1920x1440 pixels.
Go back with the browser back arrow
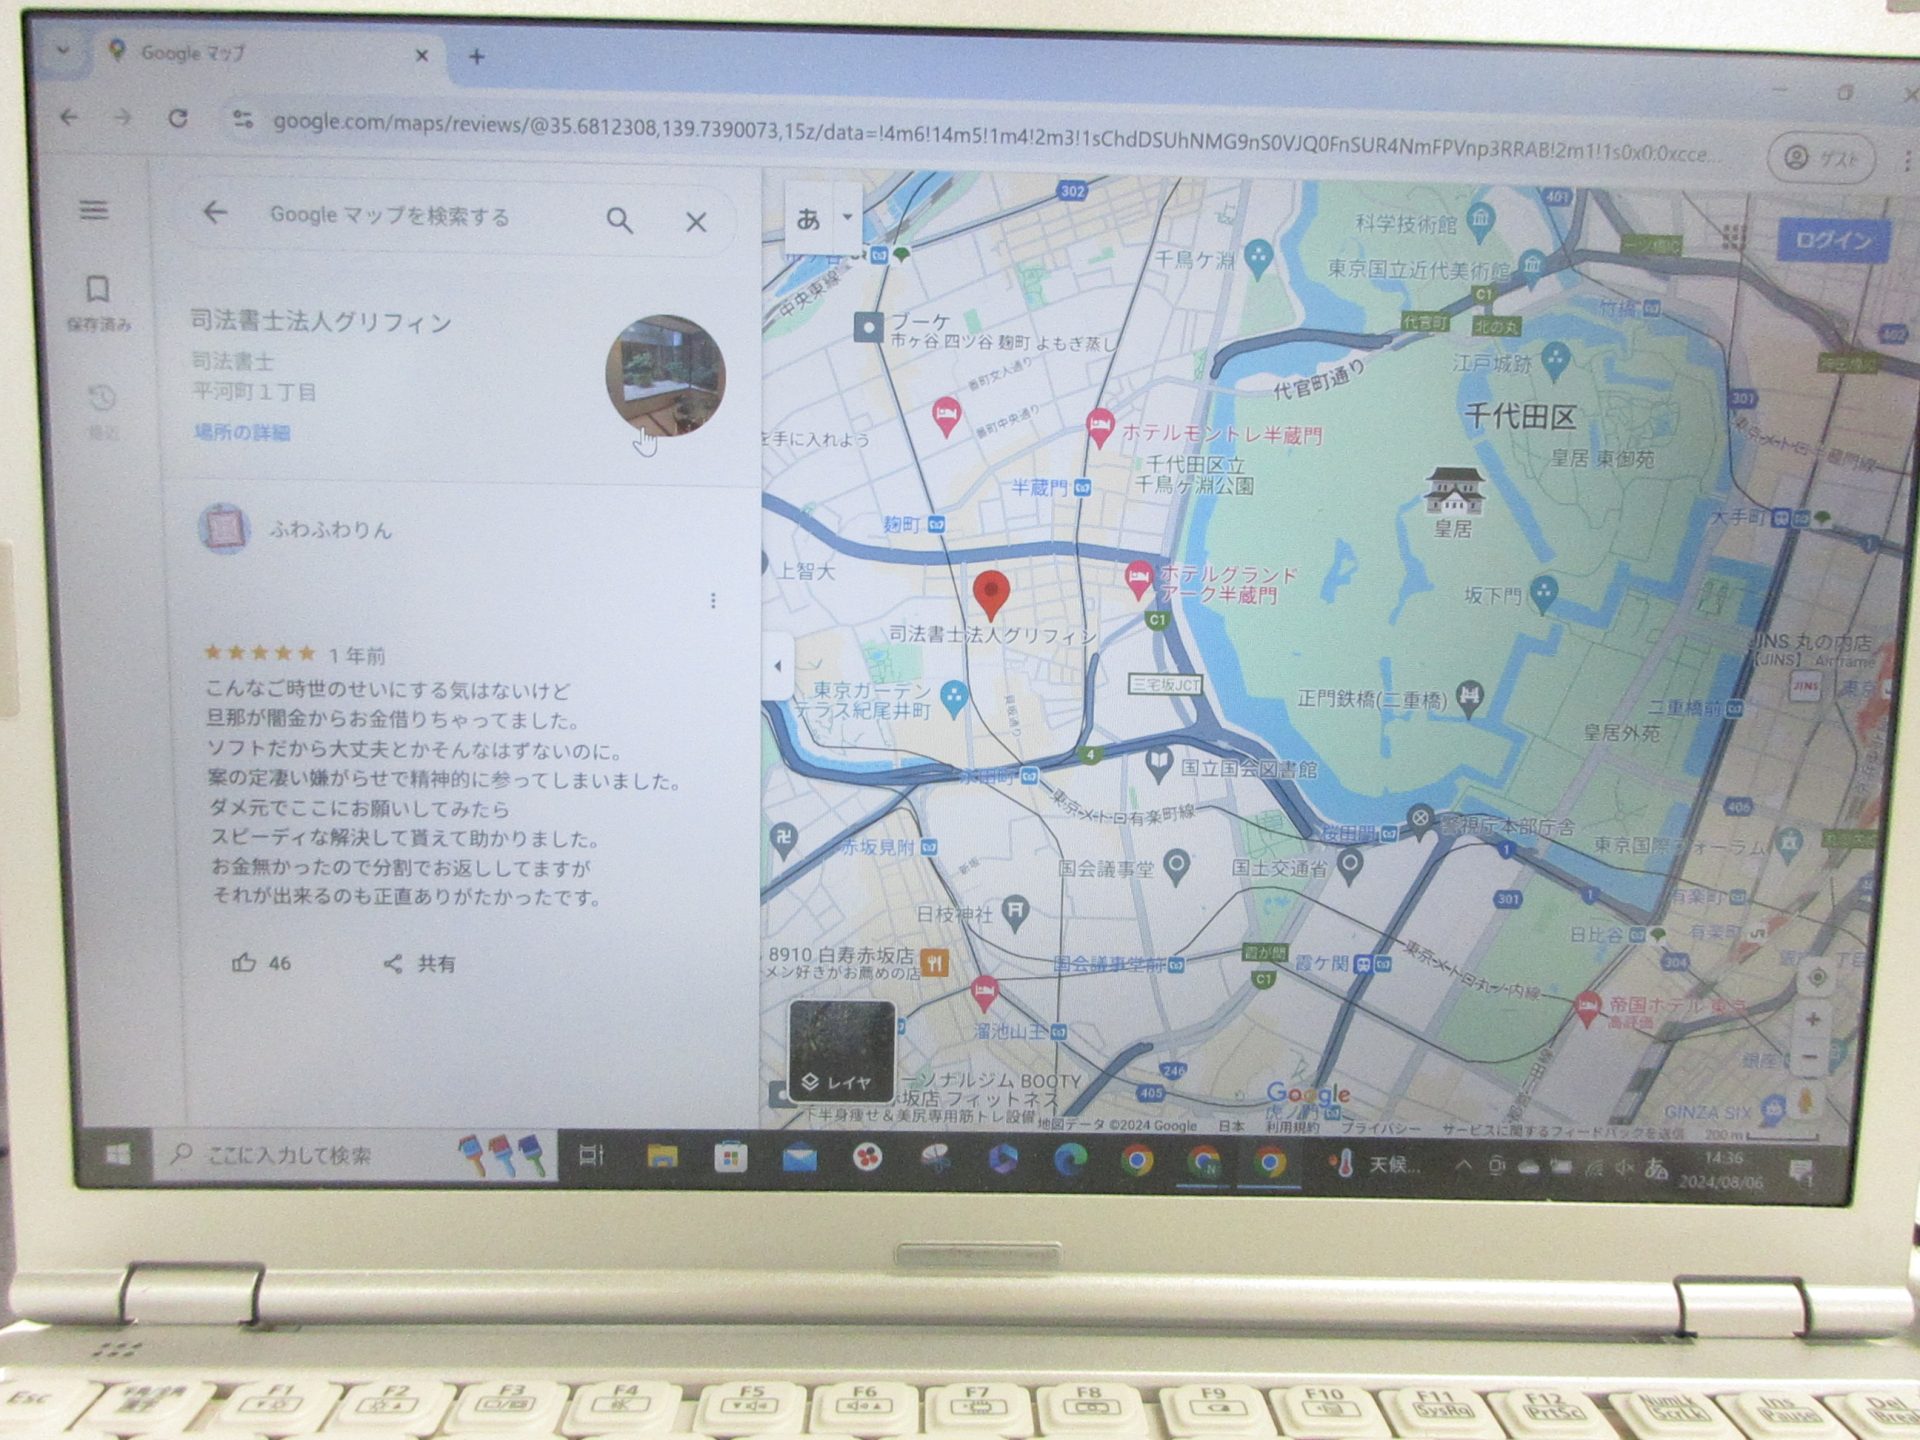tap(69, 117)
